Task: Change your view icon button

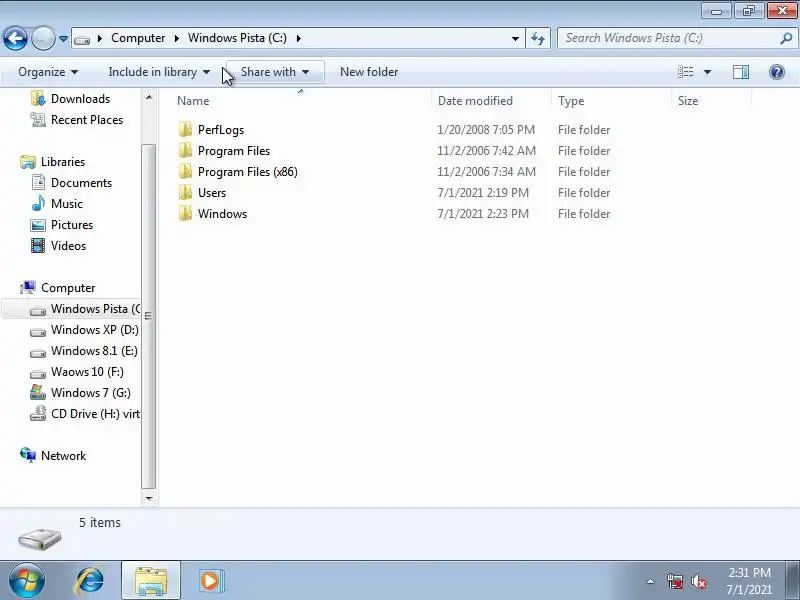Action: (685, 72)
